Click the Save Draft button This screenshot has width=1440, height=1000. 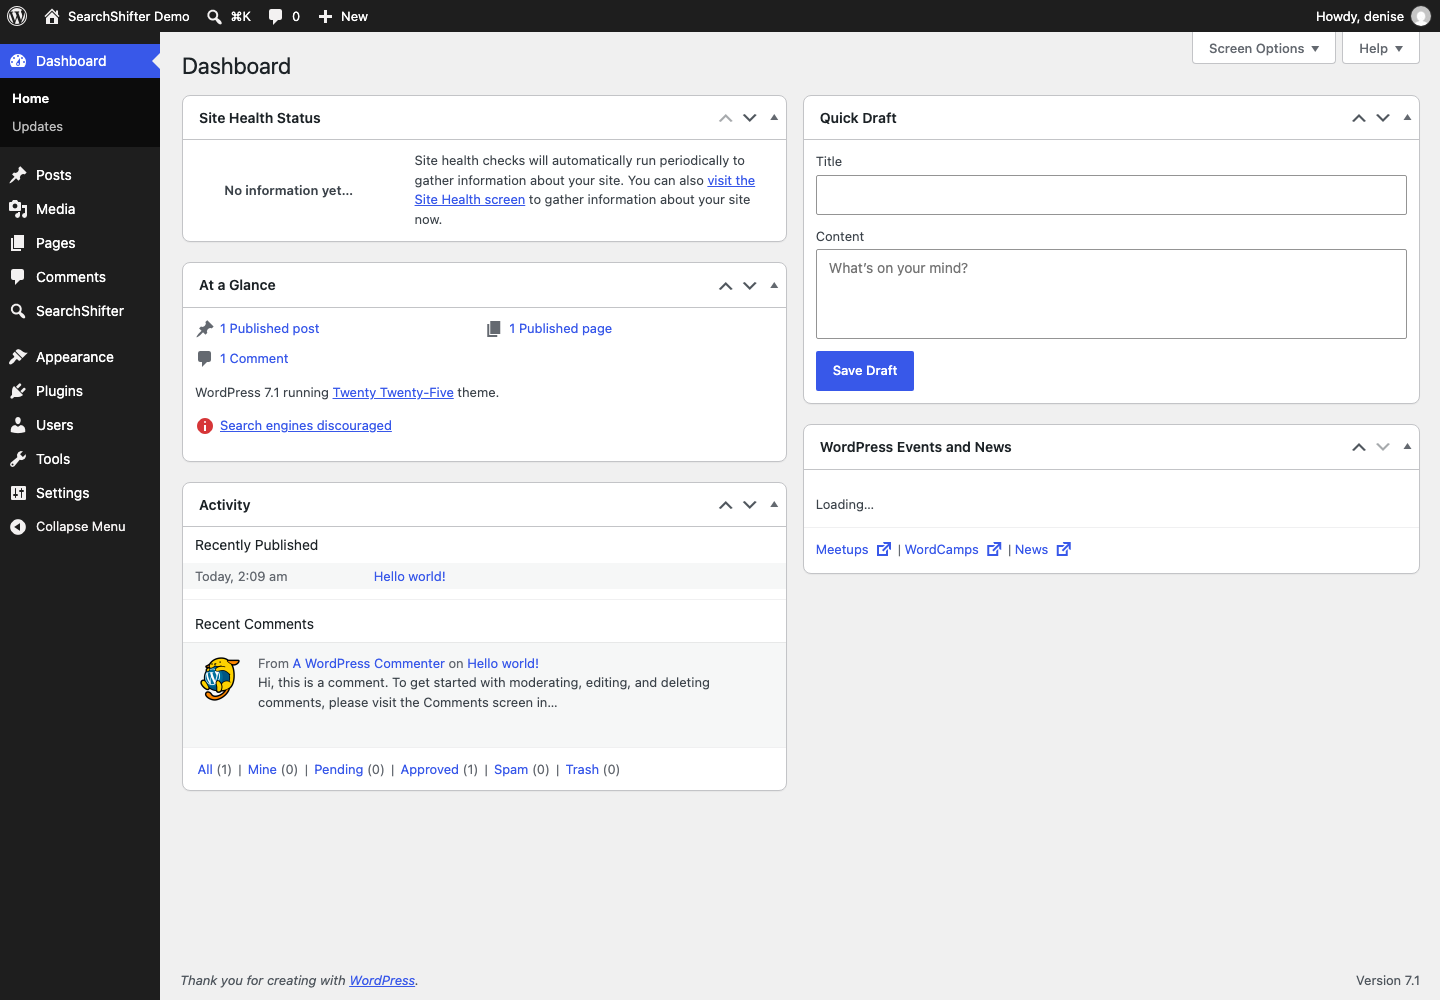[x=865, y=371]
